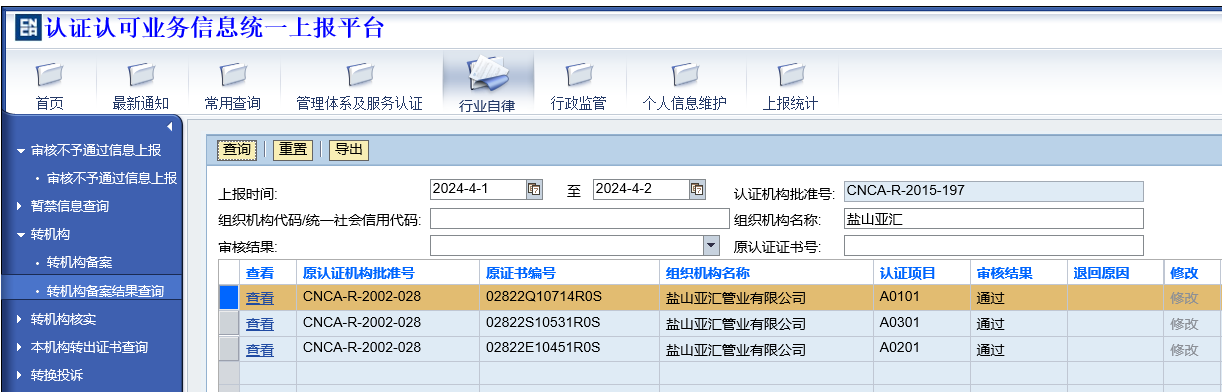
Task: Click the 重置 reset button
Action: [293, 150]
